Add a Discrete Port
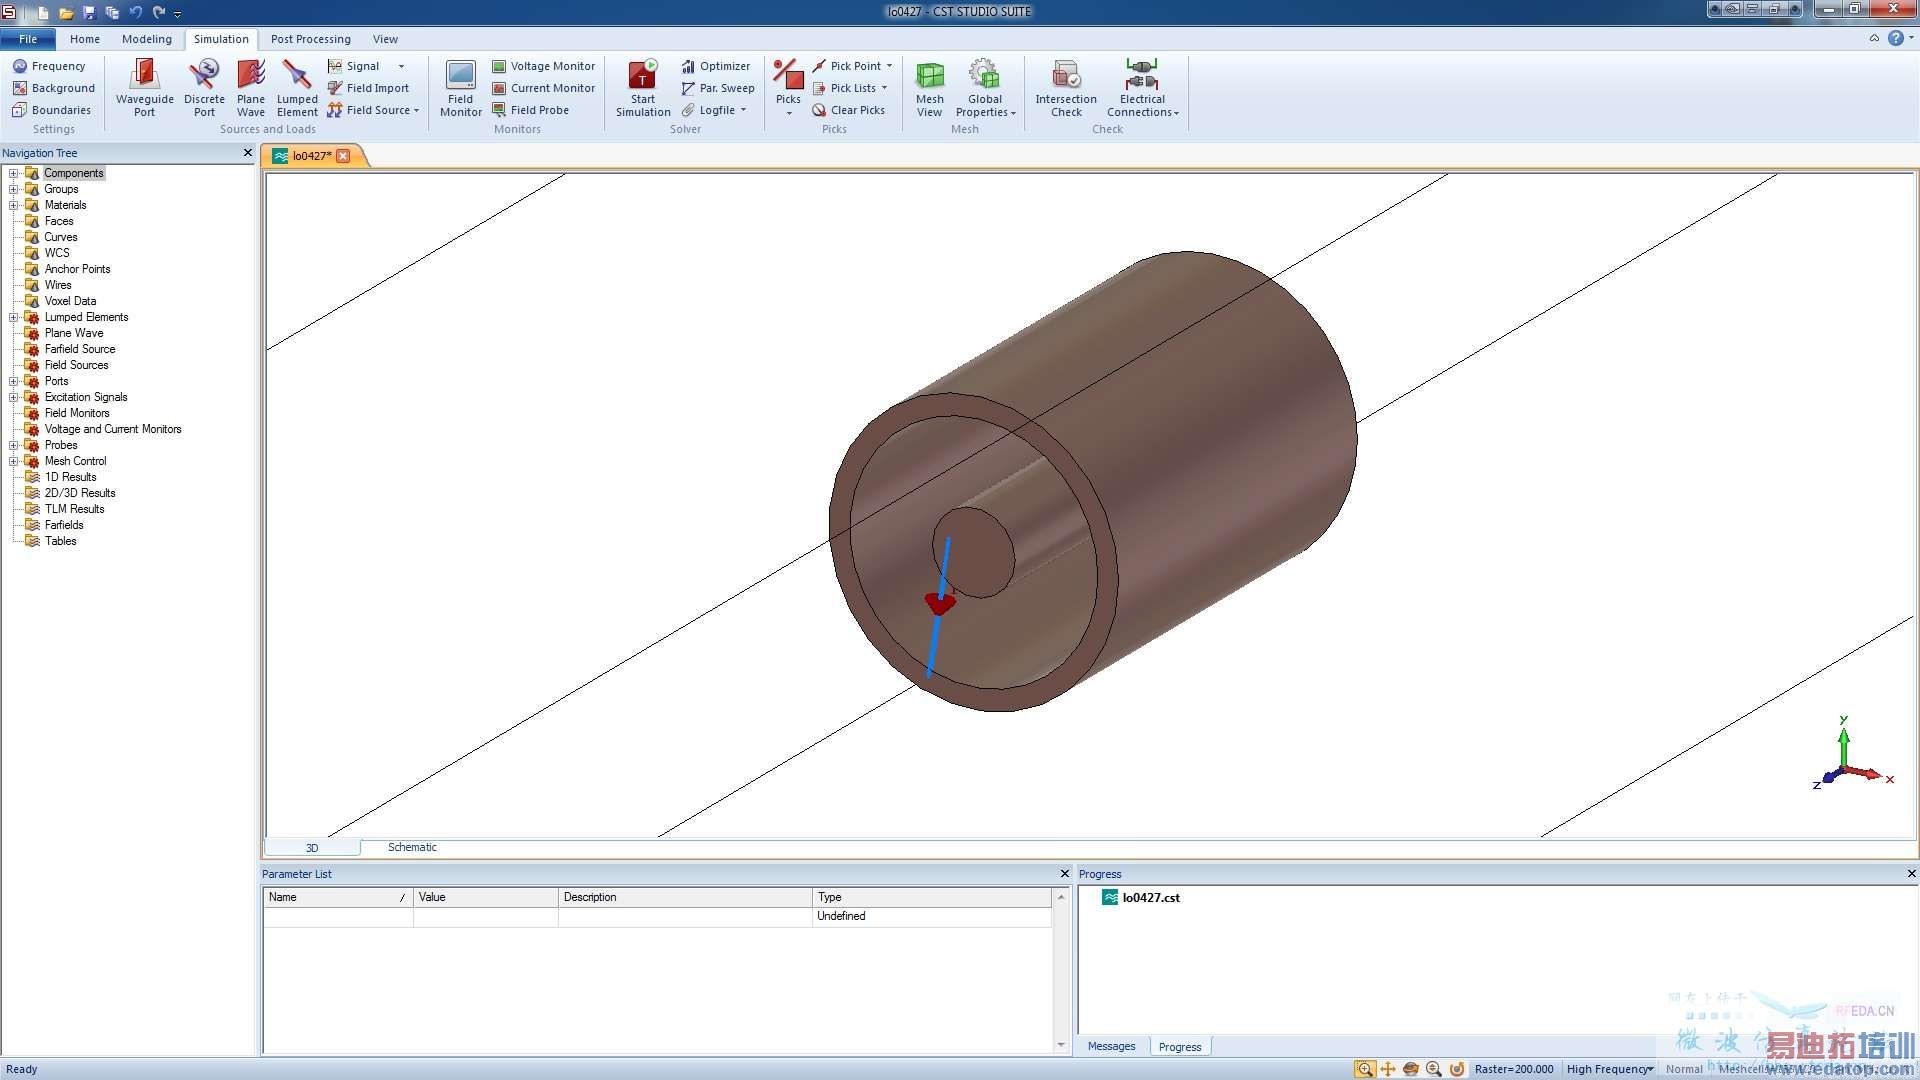The width and height of the screenshot is (1920, 1080). tap(204, 88)
